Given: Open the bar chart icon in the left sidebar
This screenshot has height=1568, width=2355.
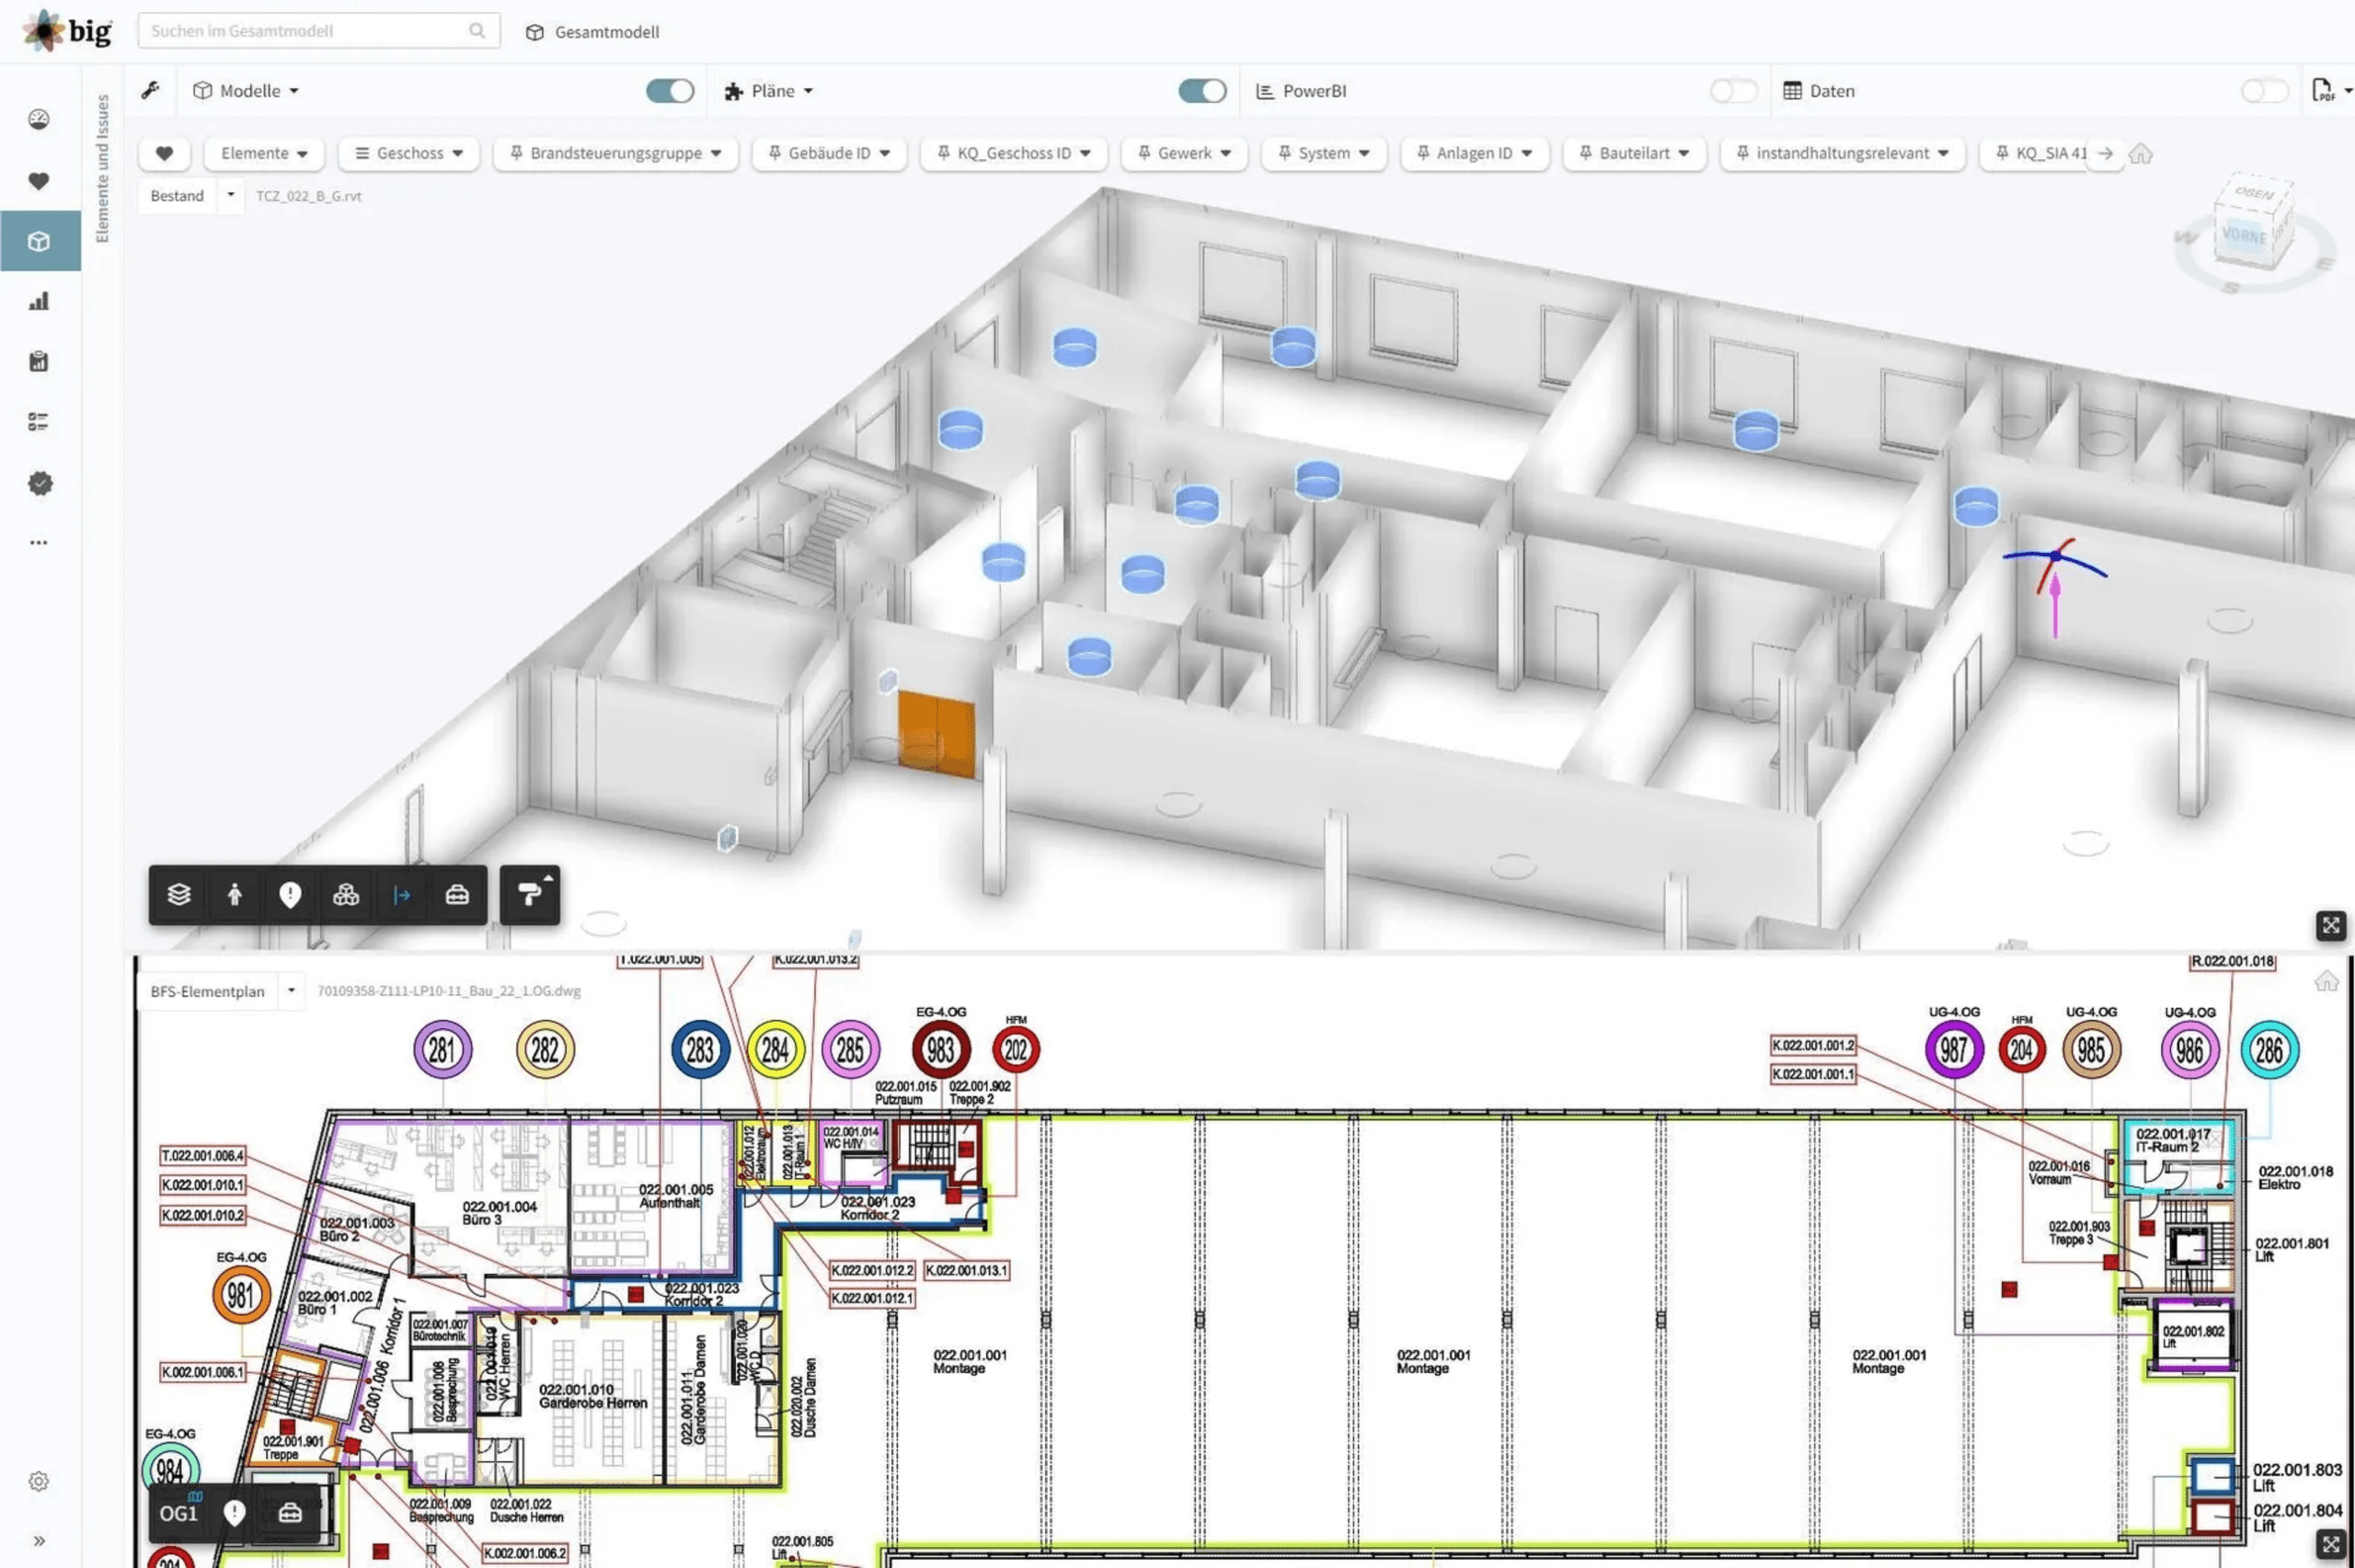Looking at the screenshot, I should click(x=39, y=301).
